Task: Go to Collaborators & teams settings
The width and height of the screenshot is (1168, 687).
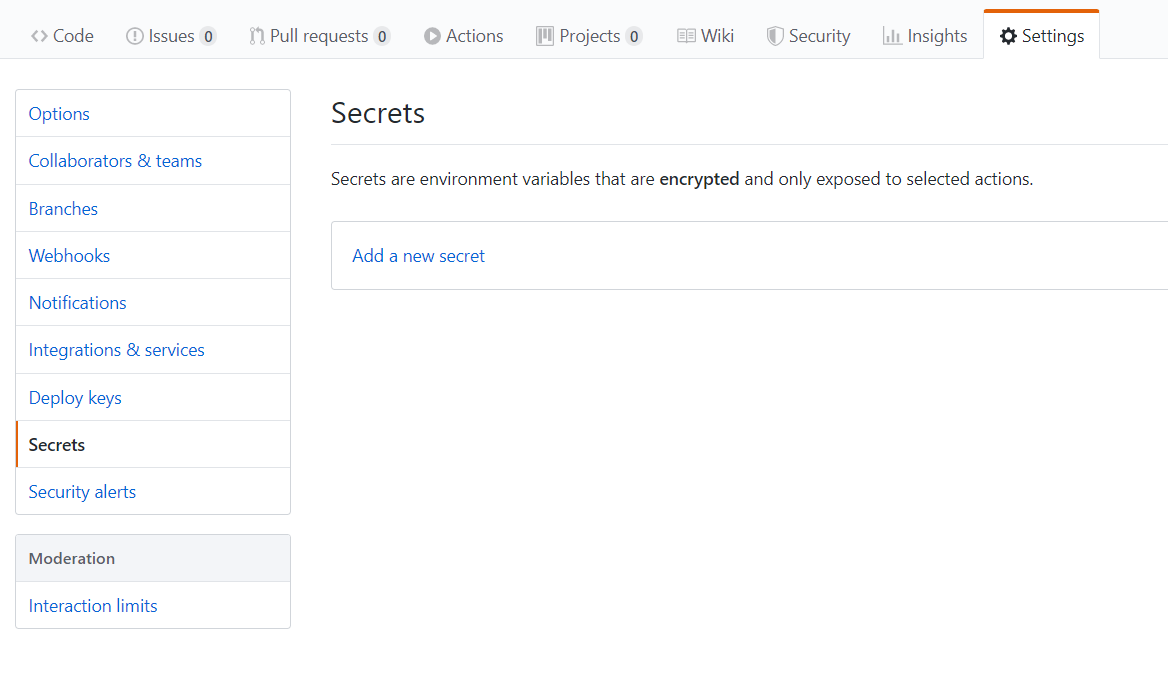Action: (x=114, y=160)
